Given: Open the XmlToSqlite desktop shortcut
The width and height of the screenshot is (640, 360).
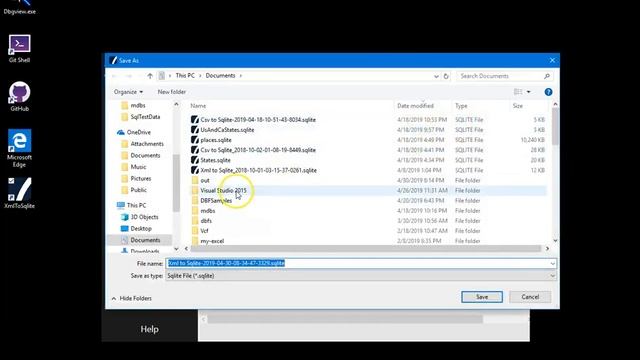Looking at the screenshot, I should click(19, 193).
